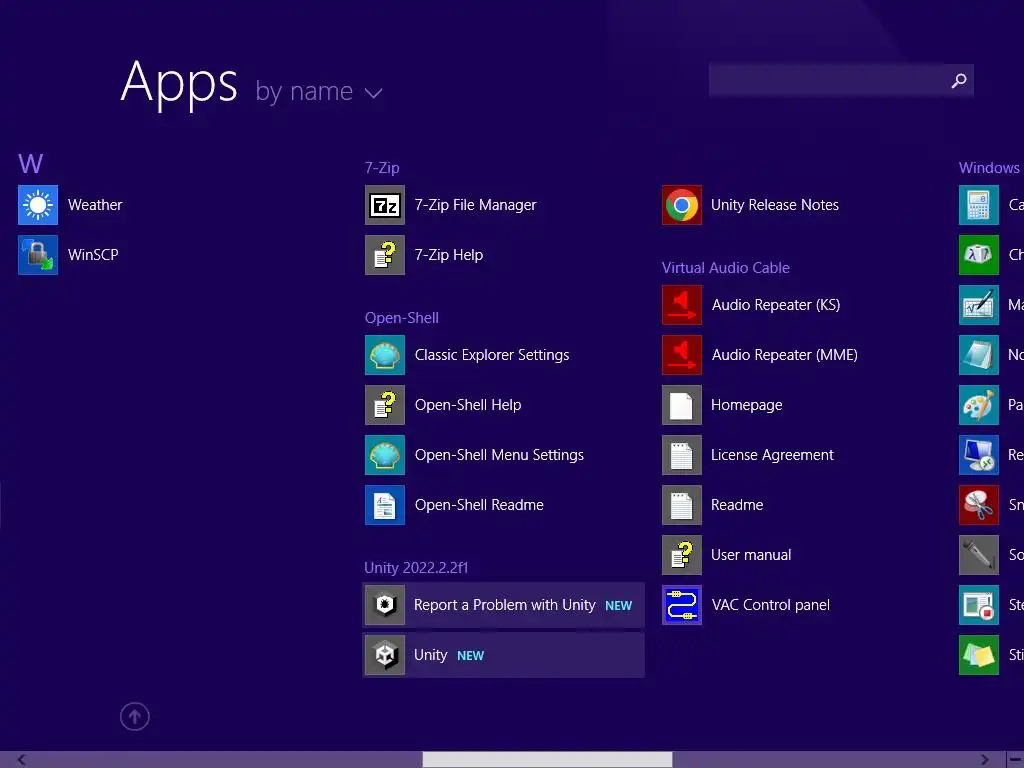This screenshot has width=1024, height=768.
Task: Click the 'User manual' label
Action: click(751, 555)
